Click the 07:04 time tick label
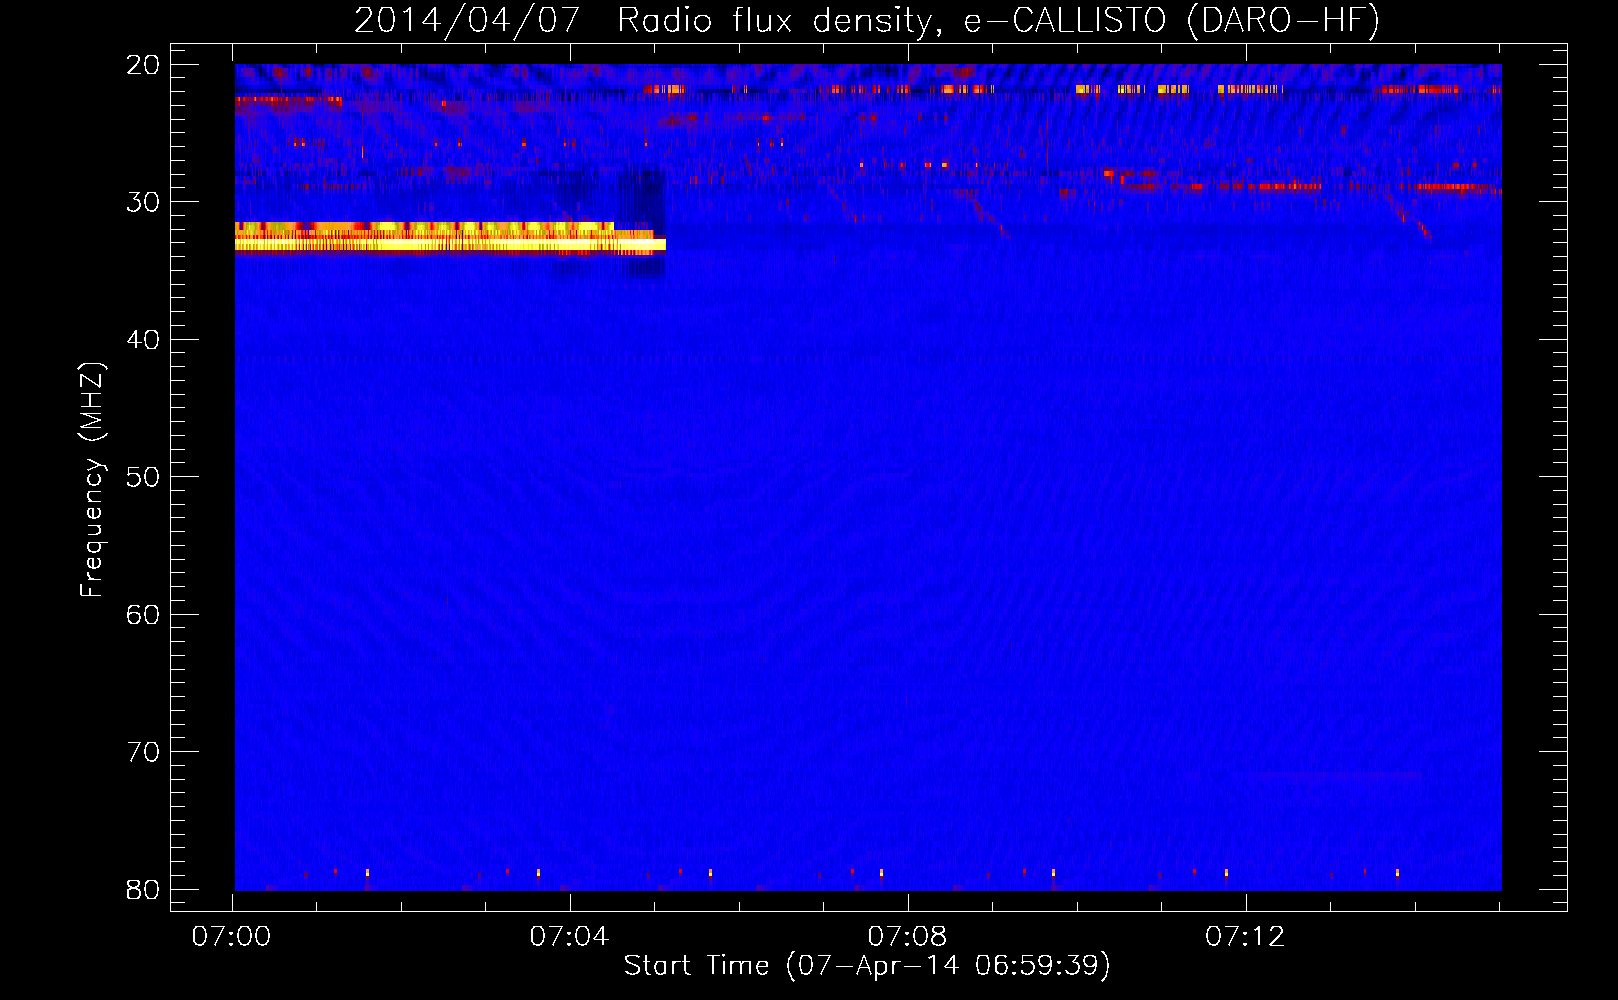This screenshot has height=1000, width=1618. click(569, 936)
